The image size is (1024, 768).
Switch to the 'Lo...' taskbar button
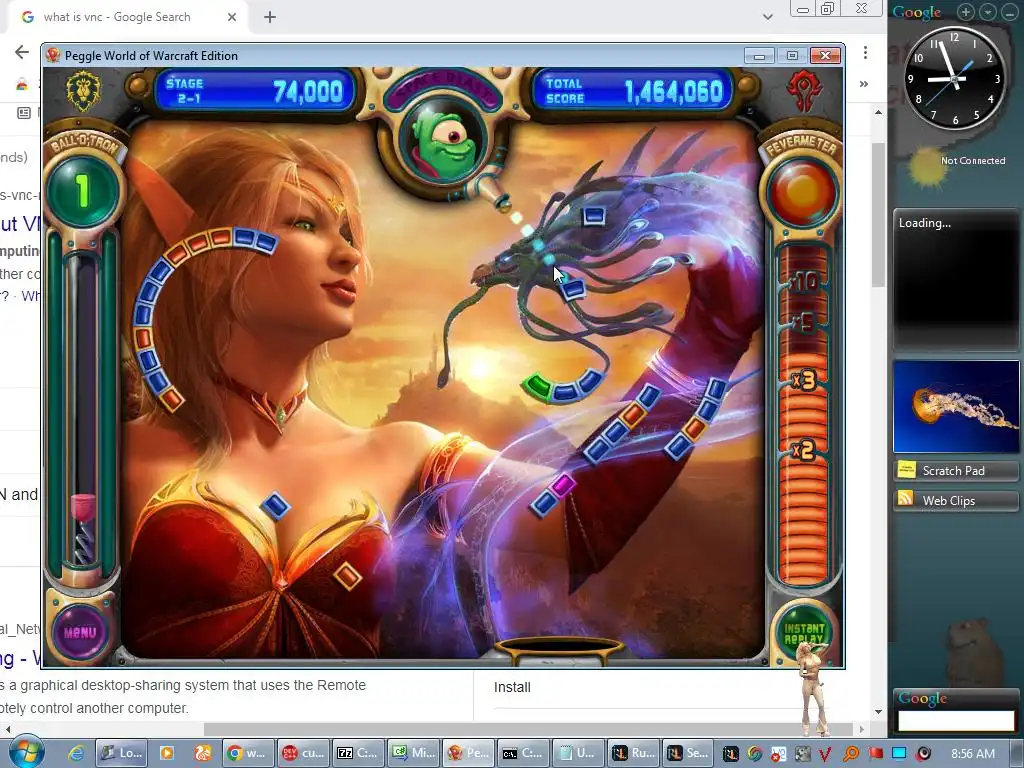click(x=121, y=753)
